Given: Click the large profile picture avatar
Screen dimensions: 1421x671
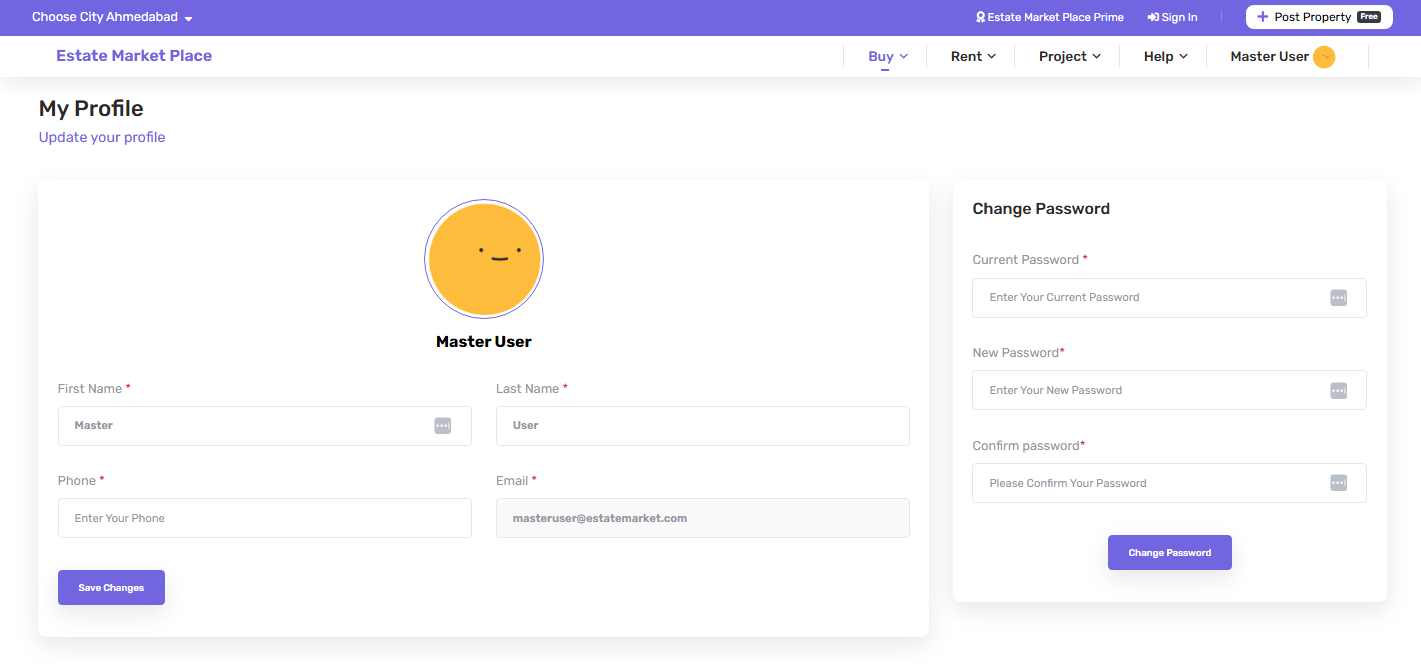Looking at the screenshot, I should point(484,259).
